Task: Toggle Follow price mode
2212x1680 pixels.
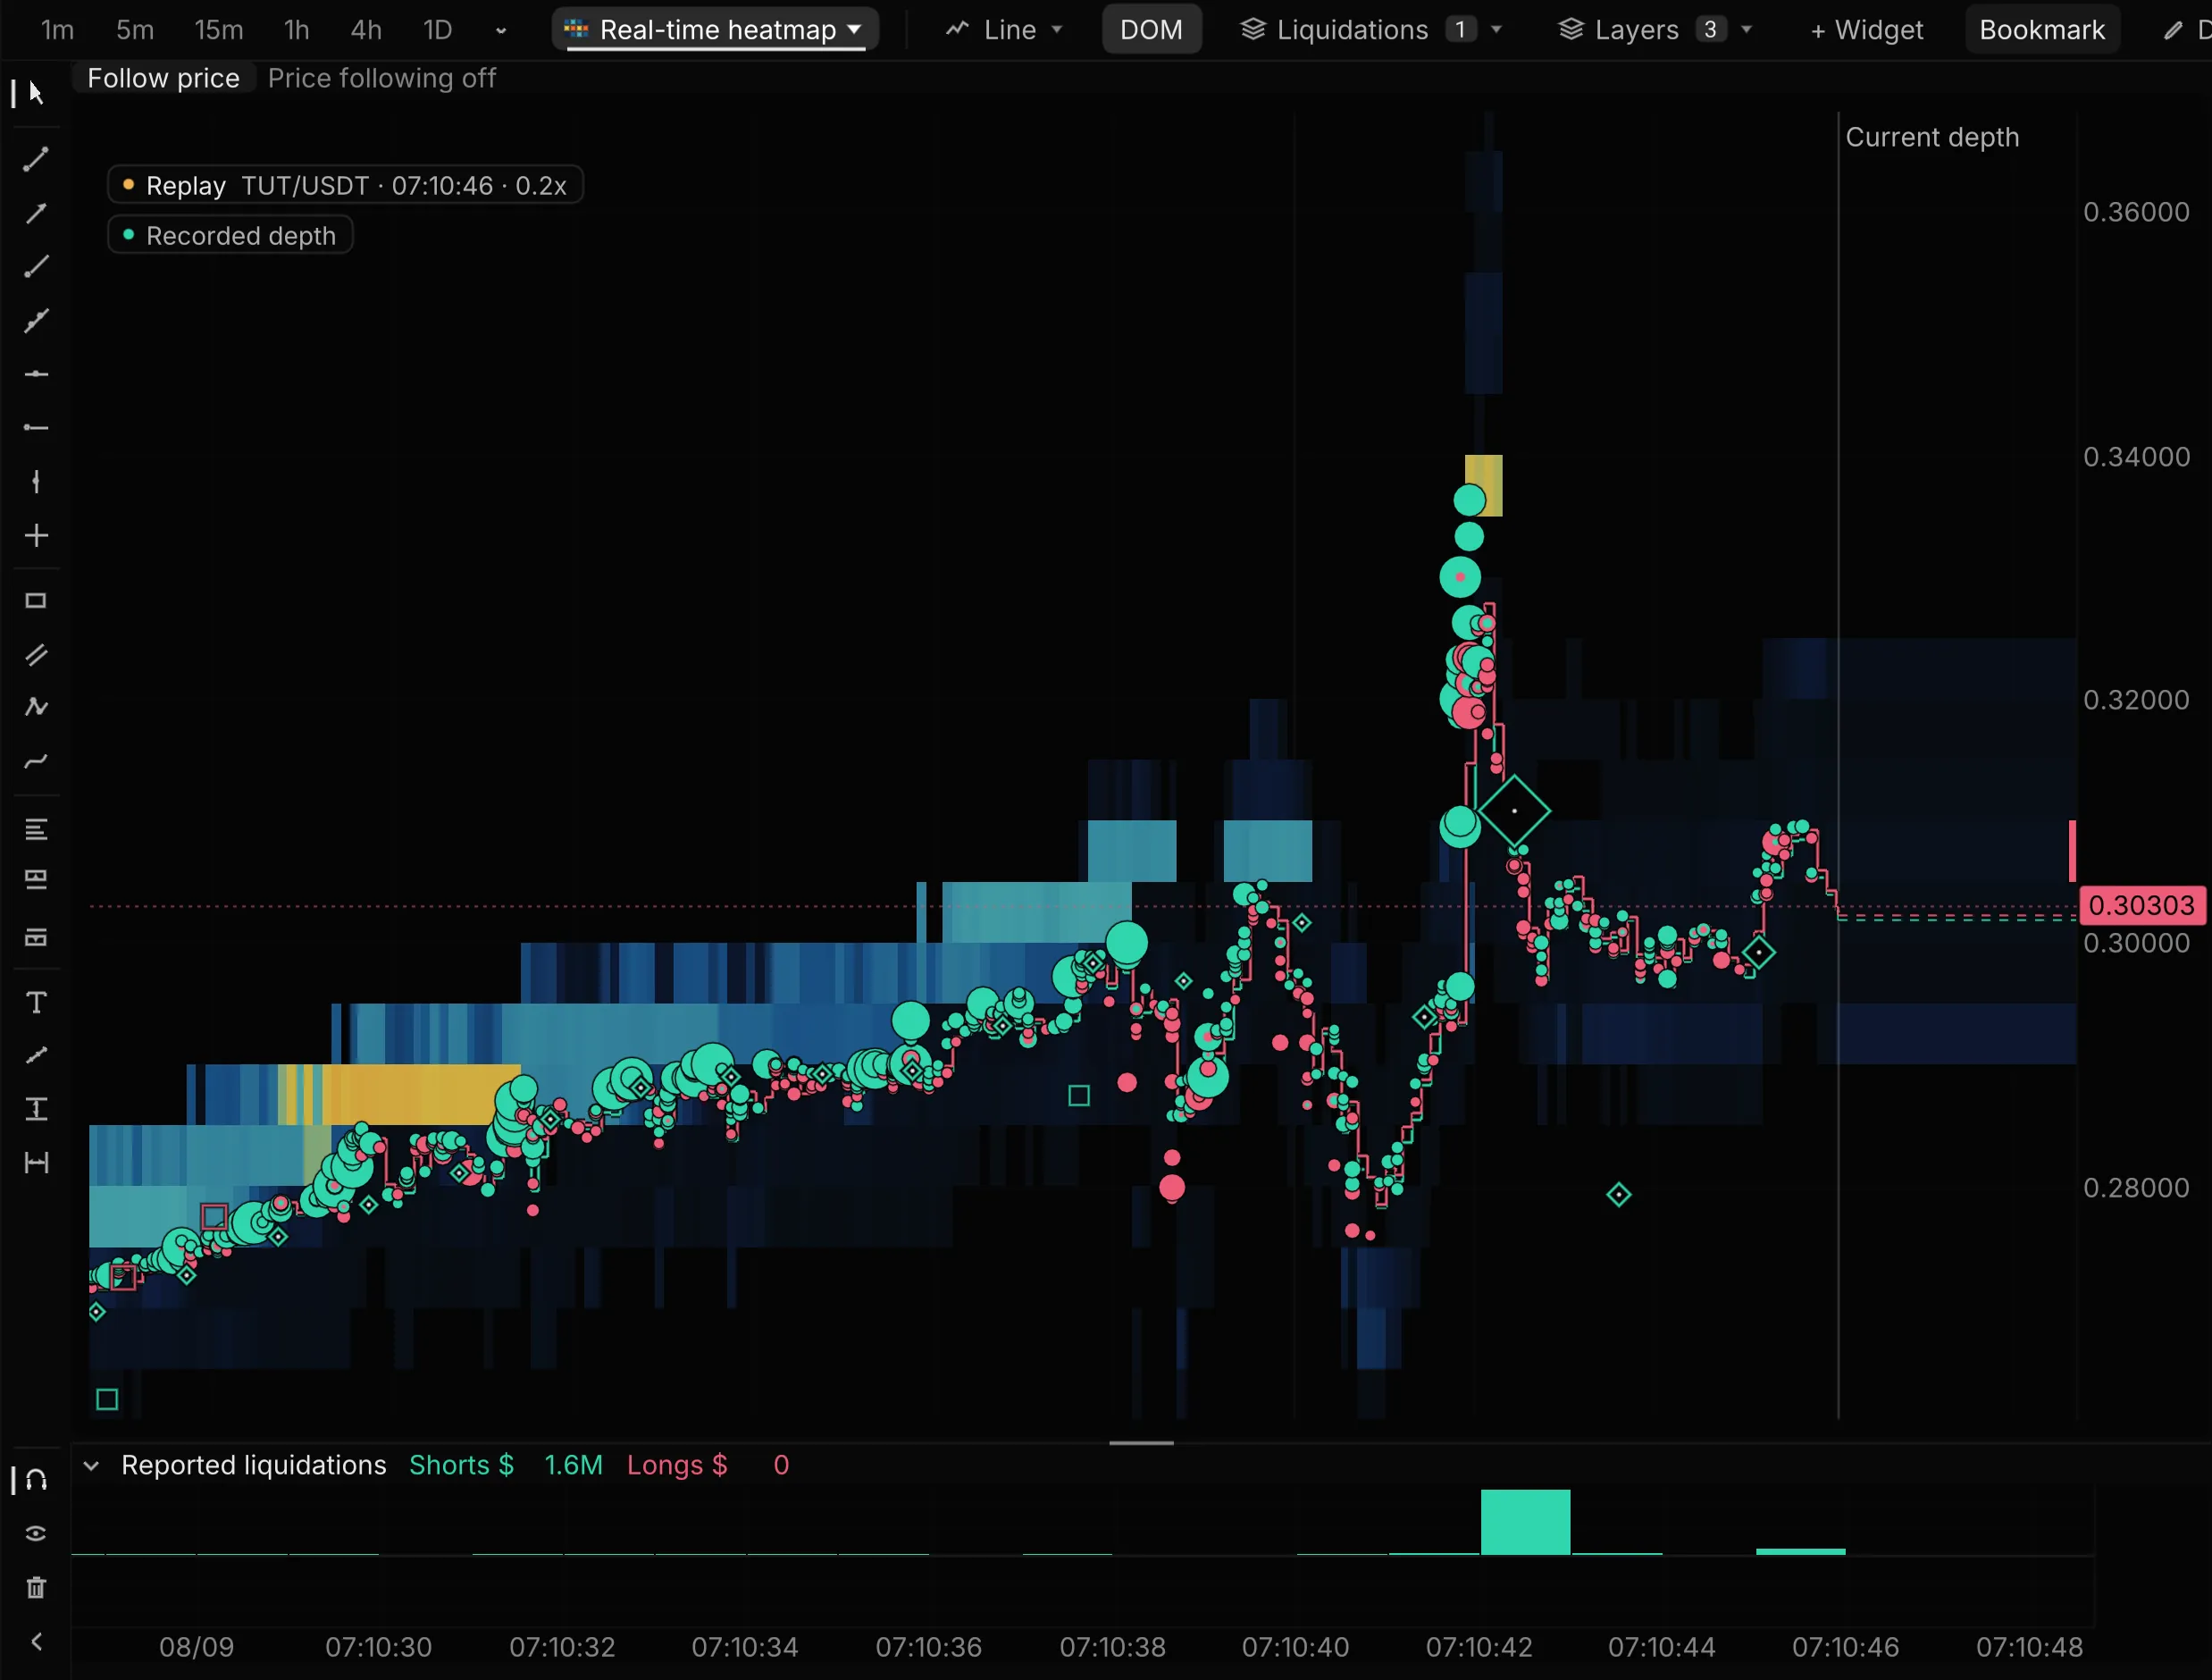Action: [164, 78]
